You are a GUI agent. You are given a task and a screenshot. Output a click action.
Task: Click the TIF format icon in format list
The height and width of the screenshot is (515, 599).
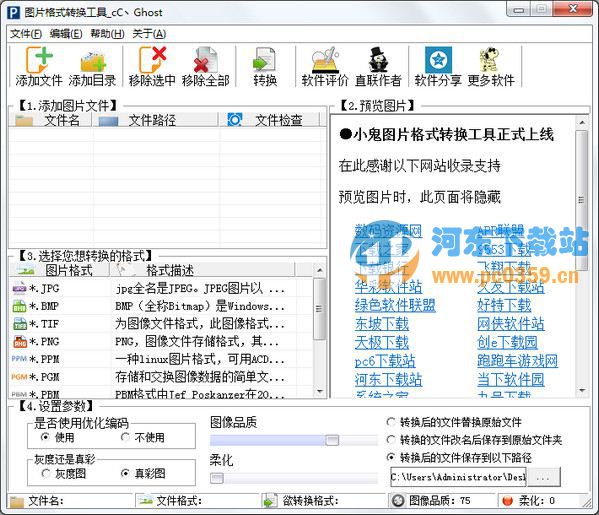pyautogui.click(x=19, y=324)
